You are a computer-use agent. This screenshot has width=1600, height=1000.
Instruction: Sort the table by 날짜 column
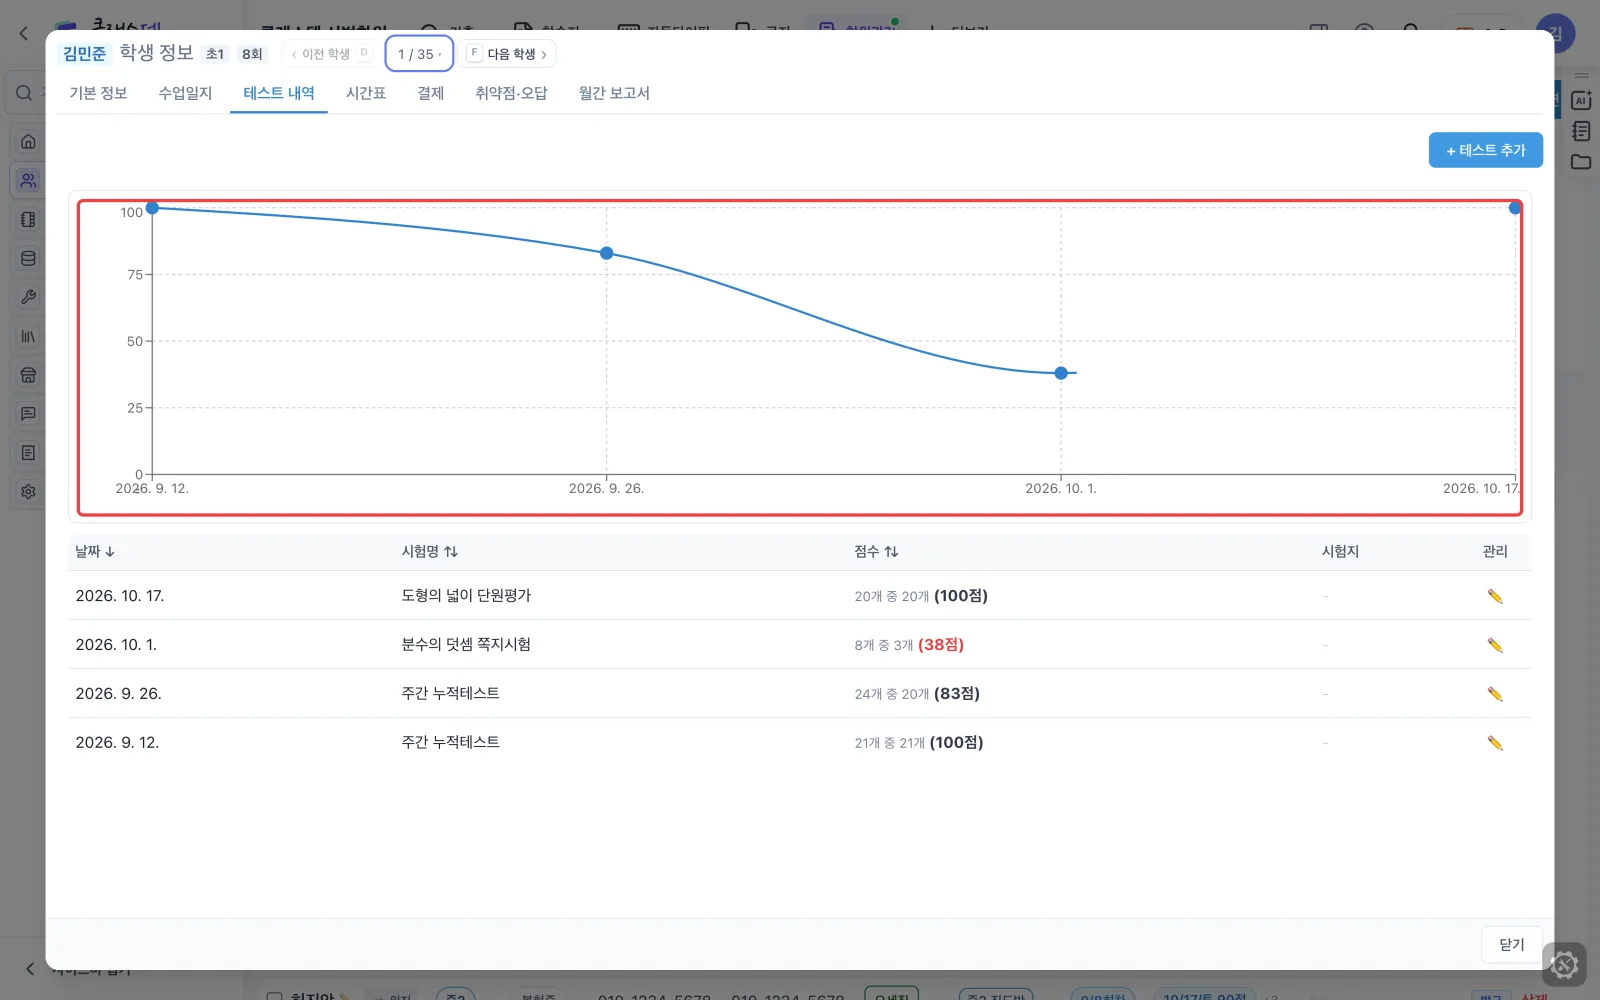point(95,551)
